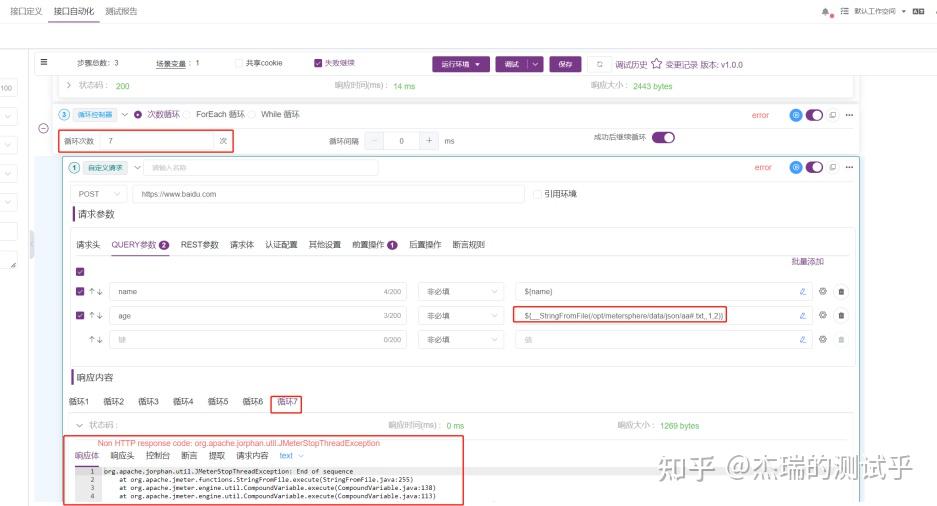937x506 pixels.
Task: Delete the name parameter row
Action: pyautogui.click(x=841, y=292)
